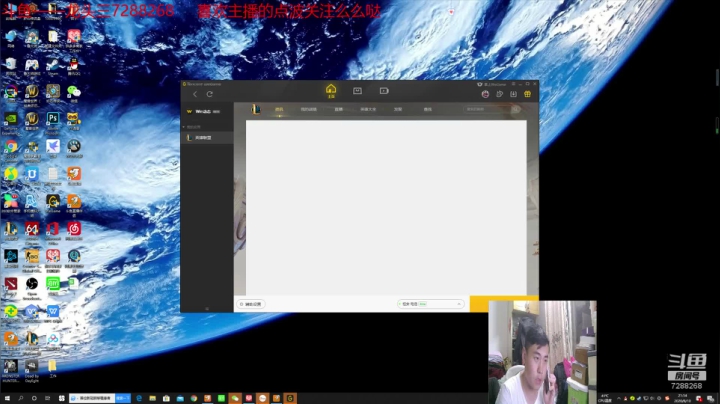Click the icon left of the download icon
720x404 pixels.
click(500, 94)
